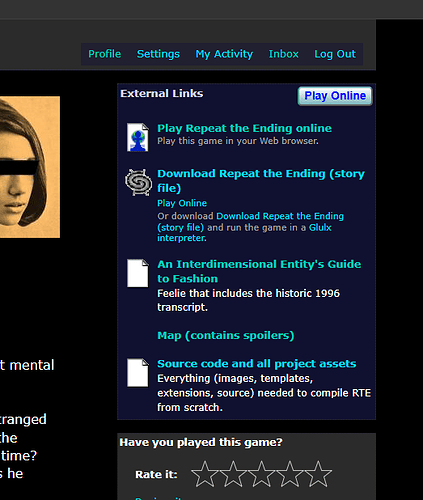This screenshot has width=423, height=500.
Task: Open the Profile page
Action: point(104,54)
